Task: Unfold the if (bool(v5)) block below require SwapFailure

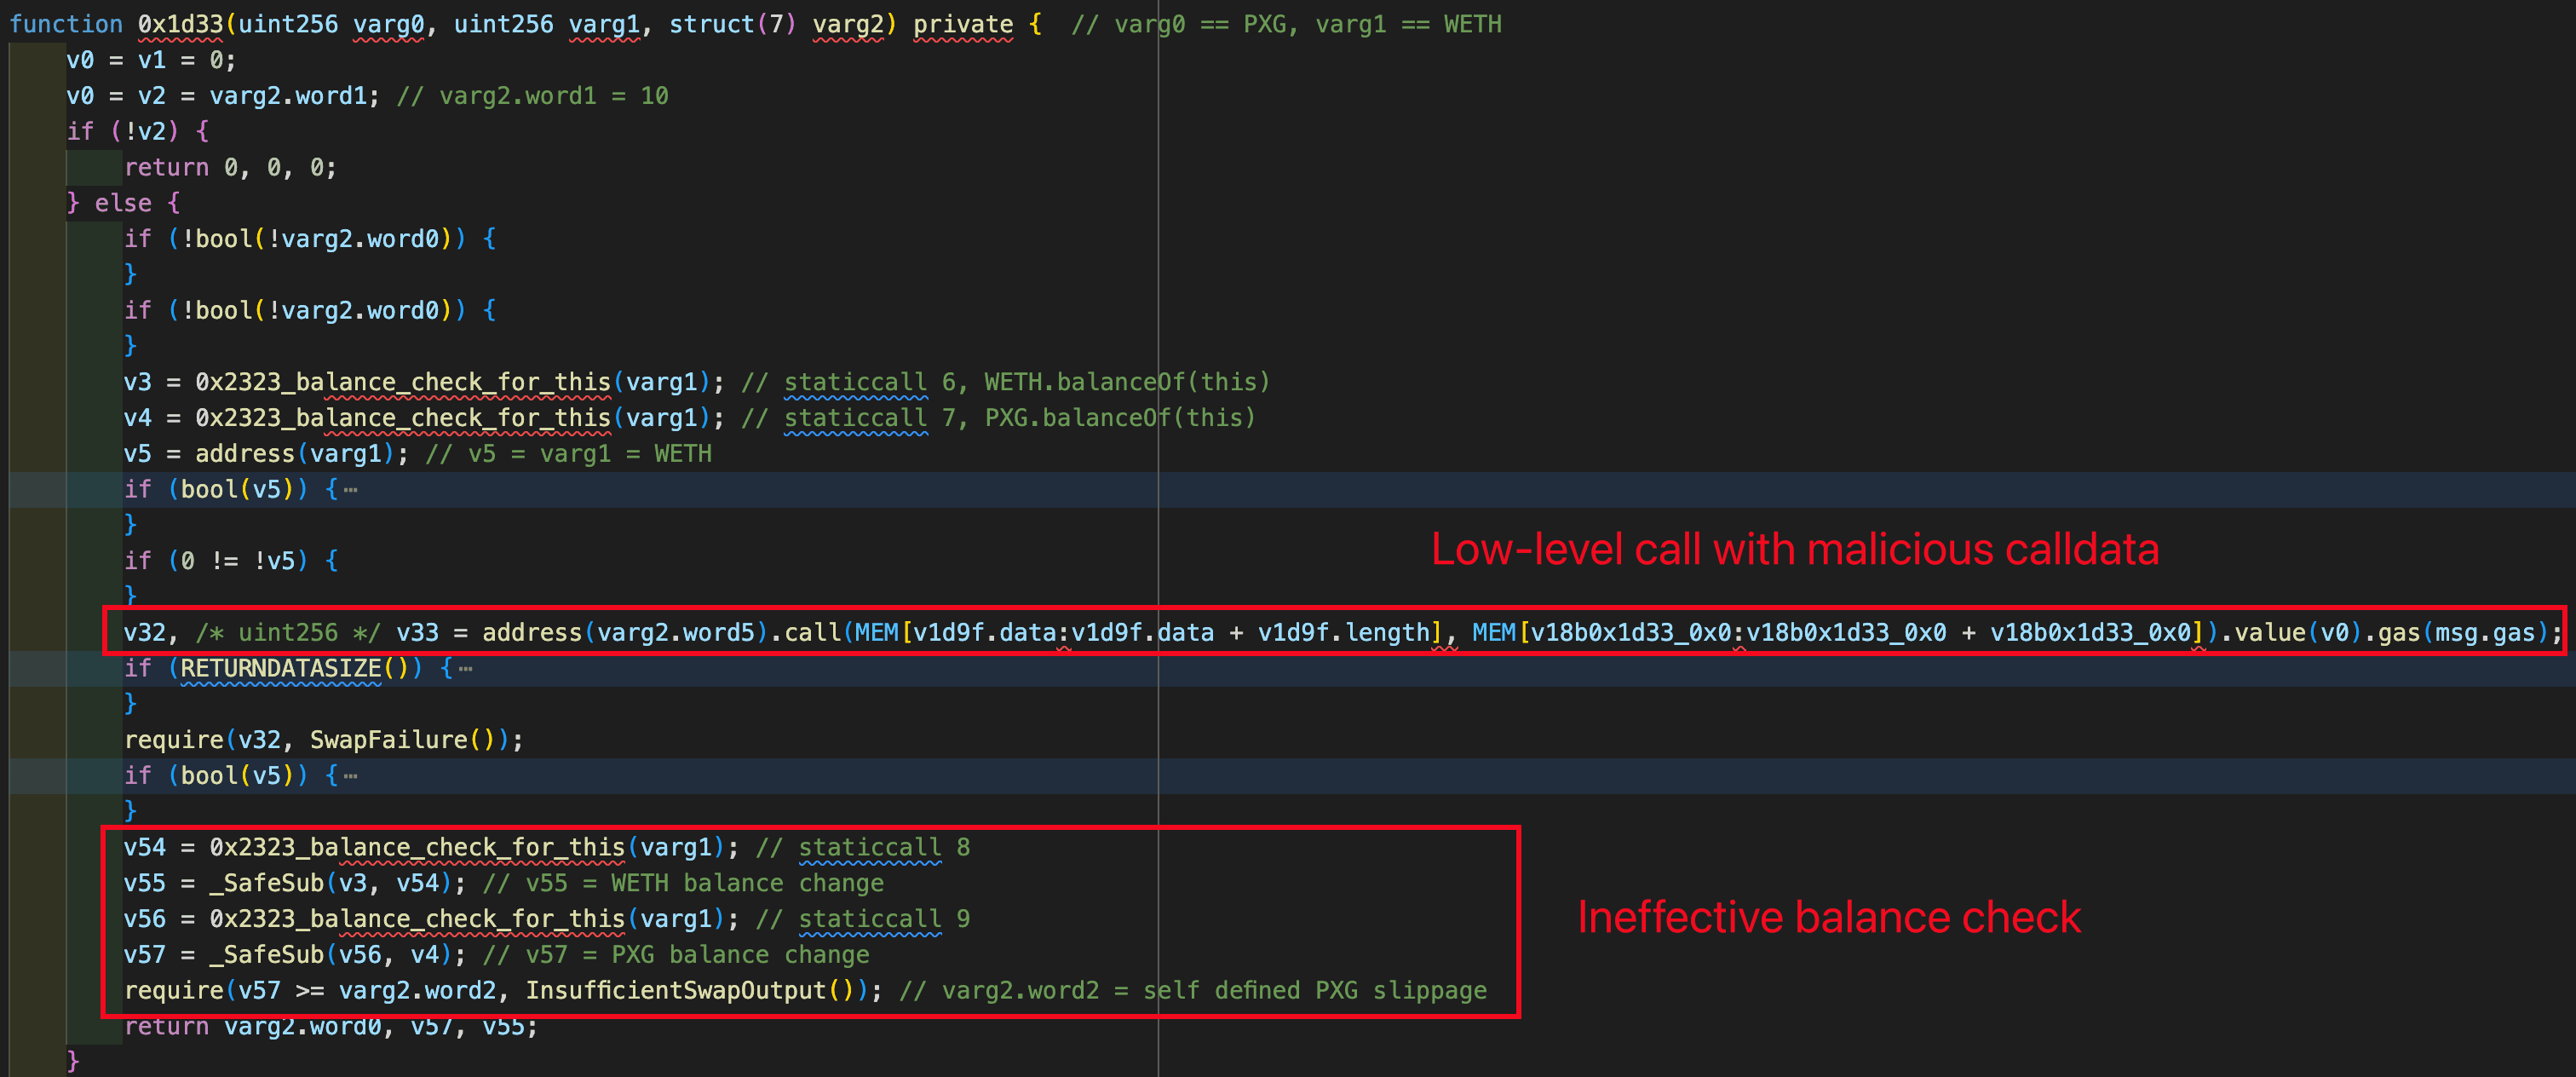Action: tap(350, 776)
